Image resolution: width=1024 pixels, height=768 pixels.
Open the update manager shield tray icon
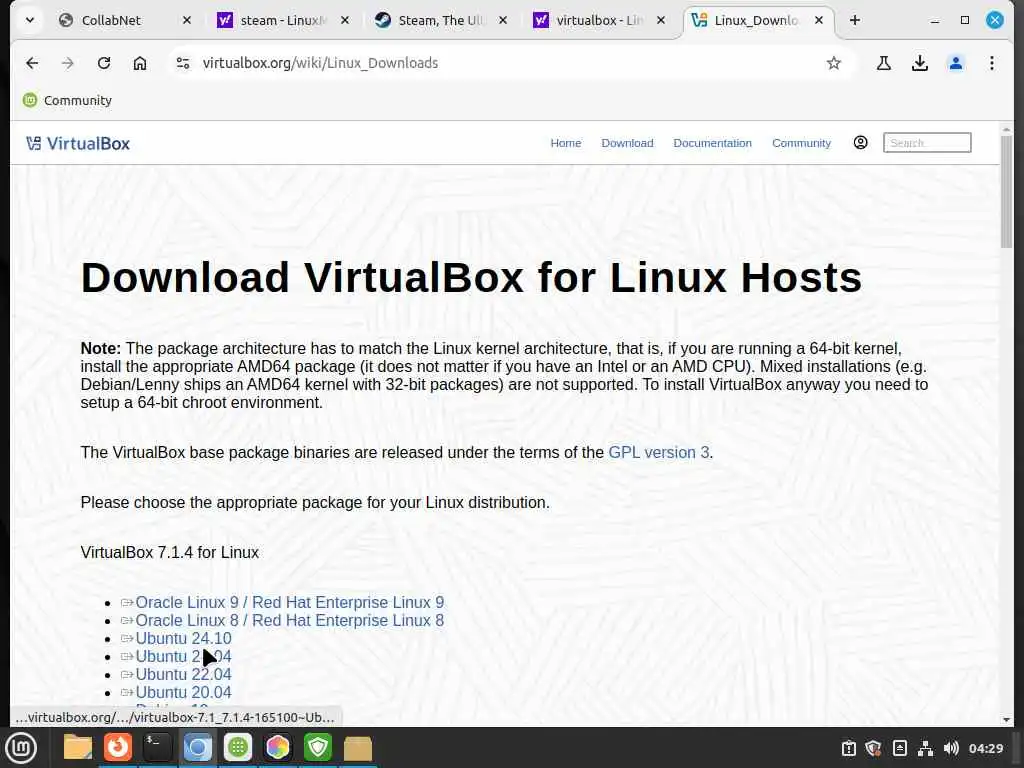click(874, 748)
